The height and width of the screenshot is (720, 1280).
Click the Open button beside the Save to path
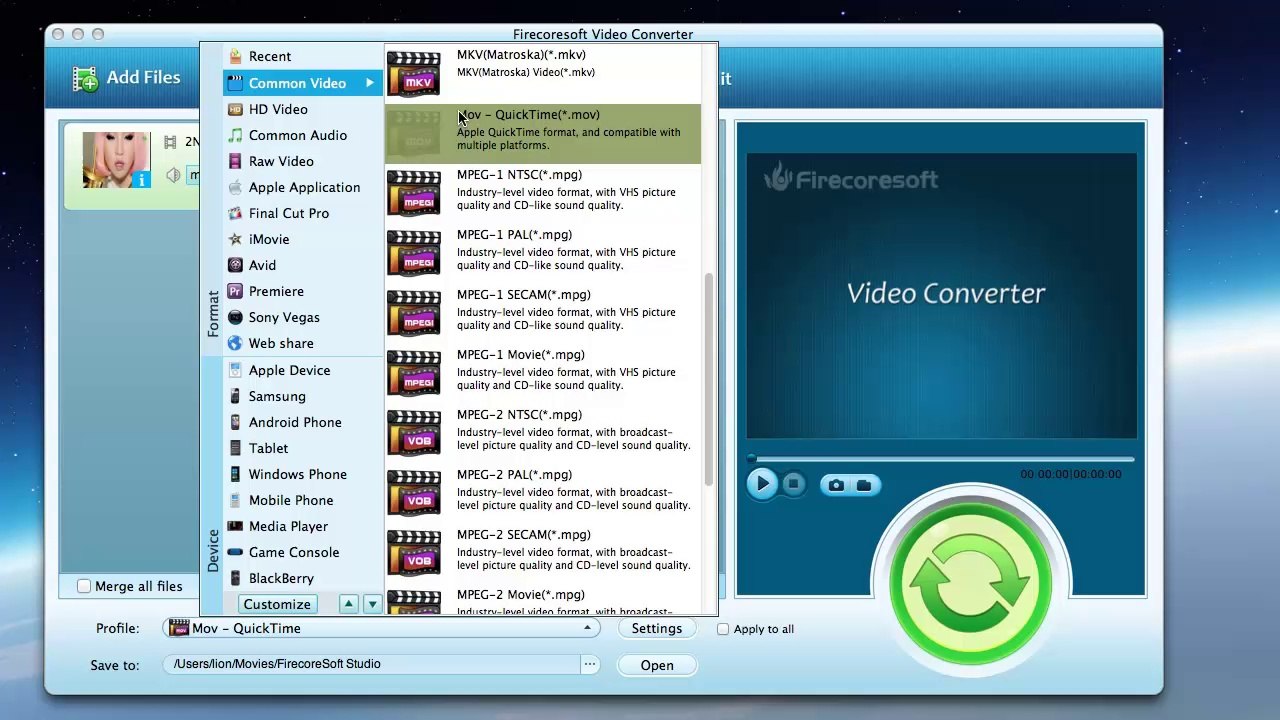coord(657,665)
